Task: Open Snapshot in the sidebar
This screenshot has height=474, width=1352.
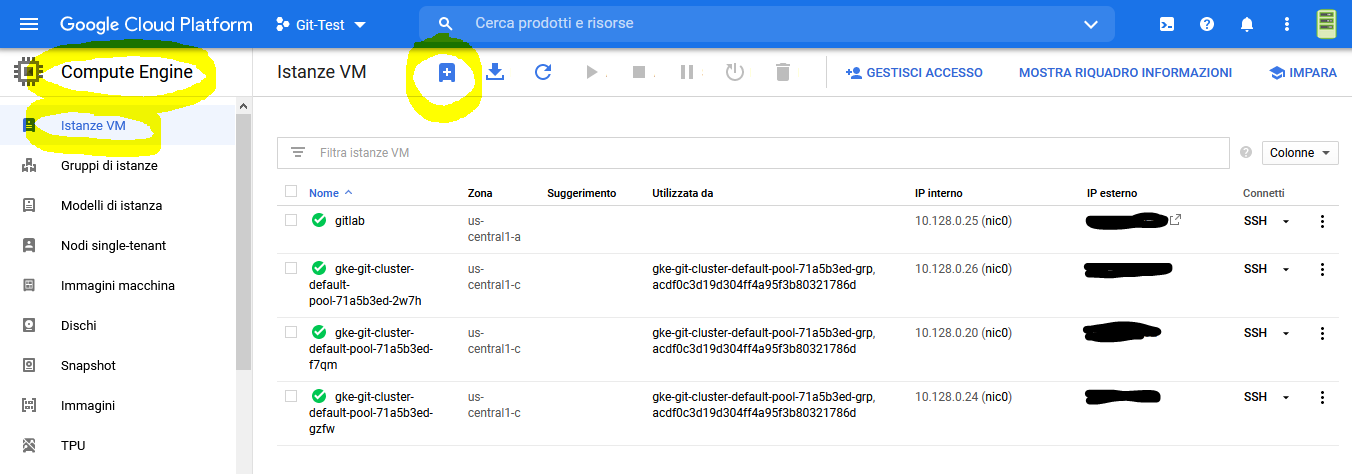Action: tap(118, 365)
